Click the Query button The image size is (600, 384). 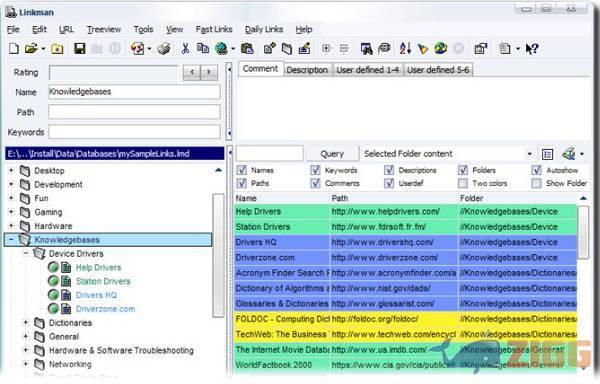[332, 154]
